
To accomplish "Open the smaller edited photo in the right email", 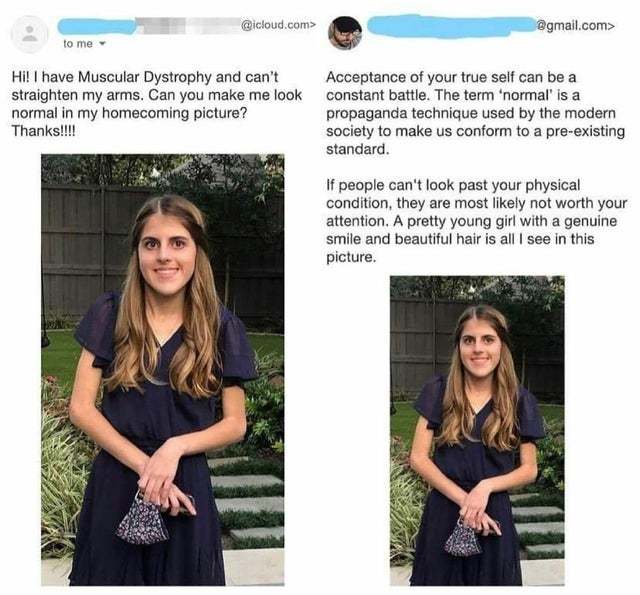I will click(476, 430).
